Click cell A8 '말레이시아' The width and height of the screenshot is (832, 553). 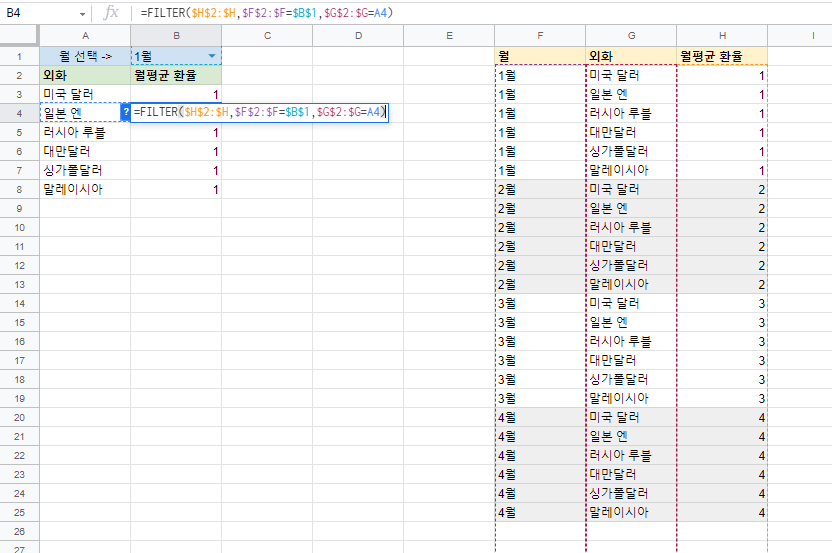tap(85, 189)
